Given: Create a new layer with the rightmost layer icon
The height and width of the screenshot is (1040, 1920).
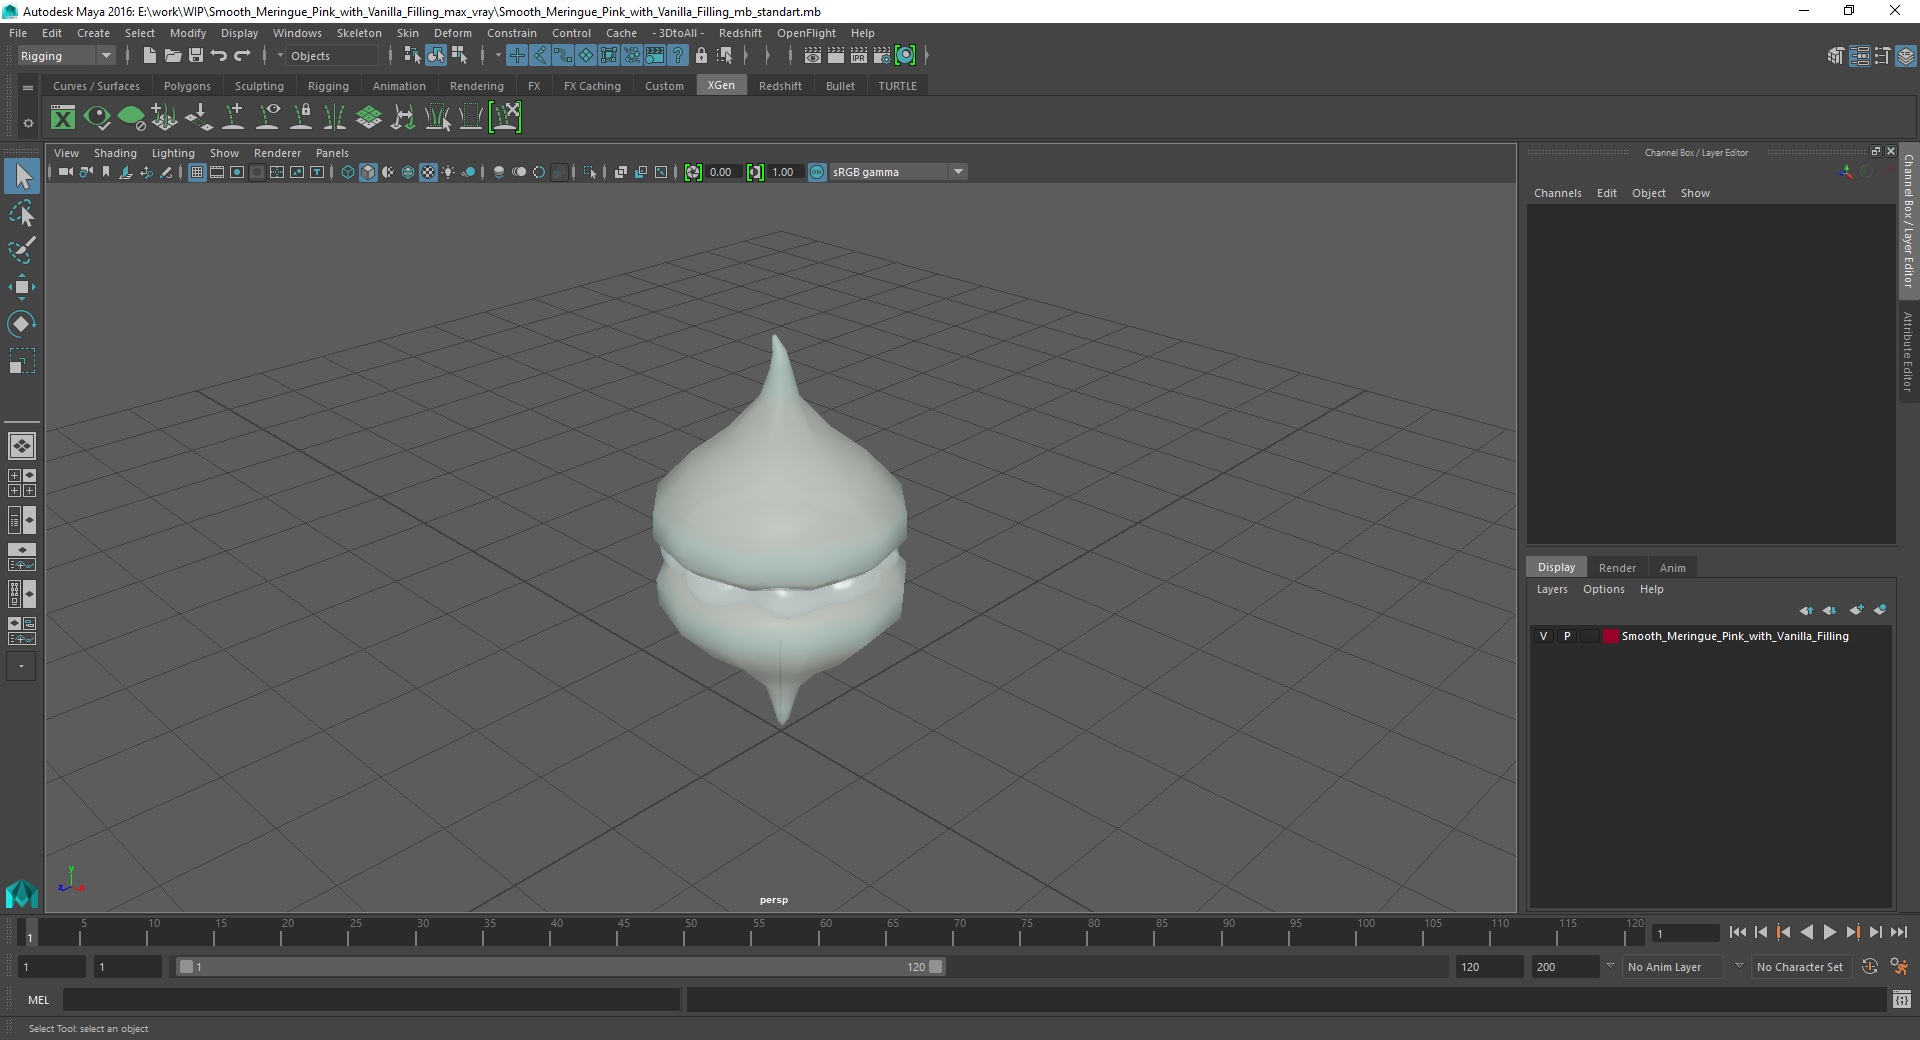Looking at the screenshot, I should [x=1880, y=610].
